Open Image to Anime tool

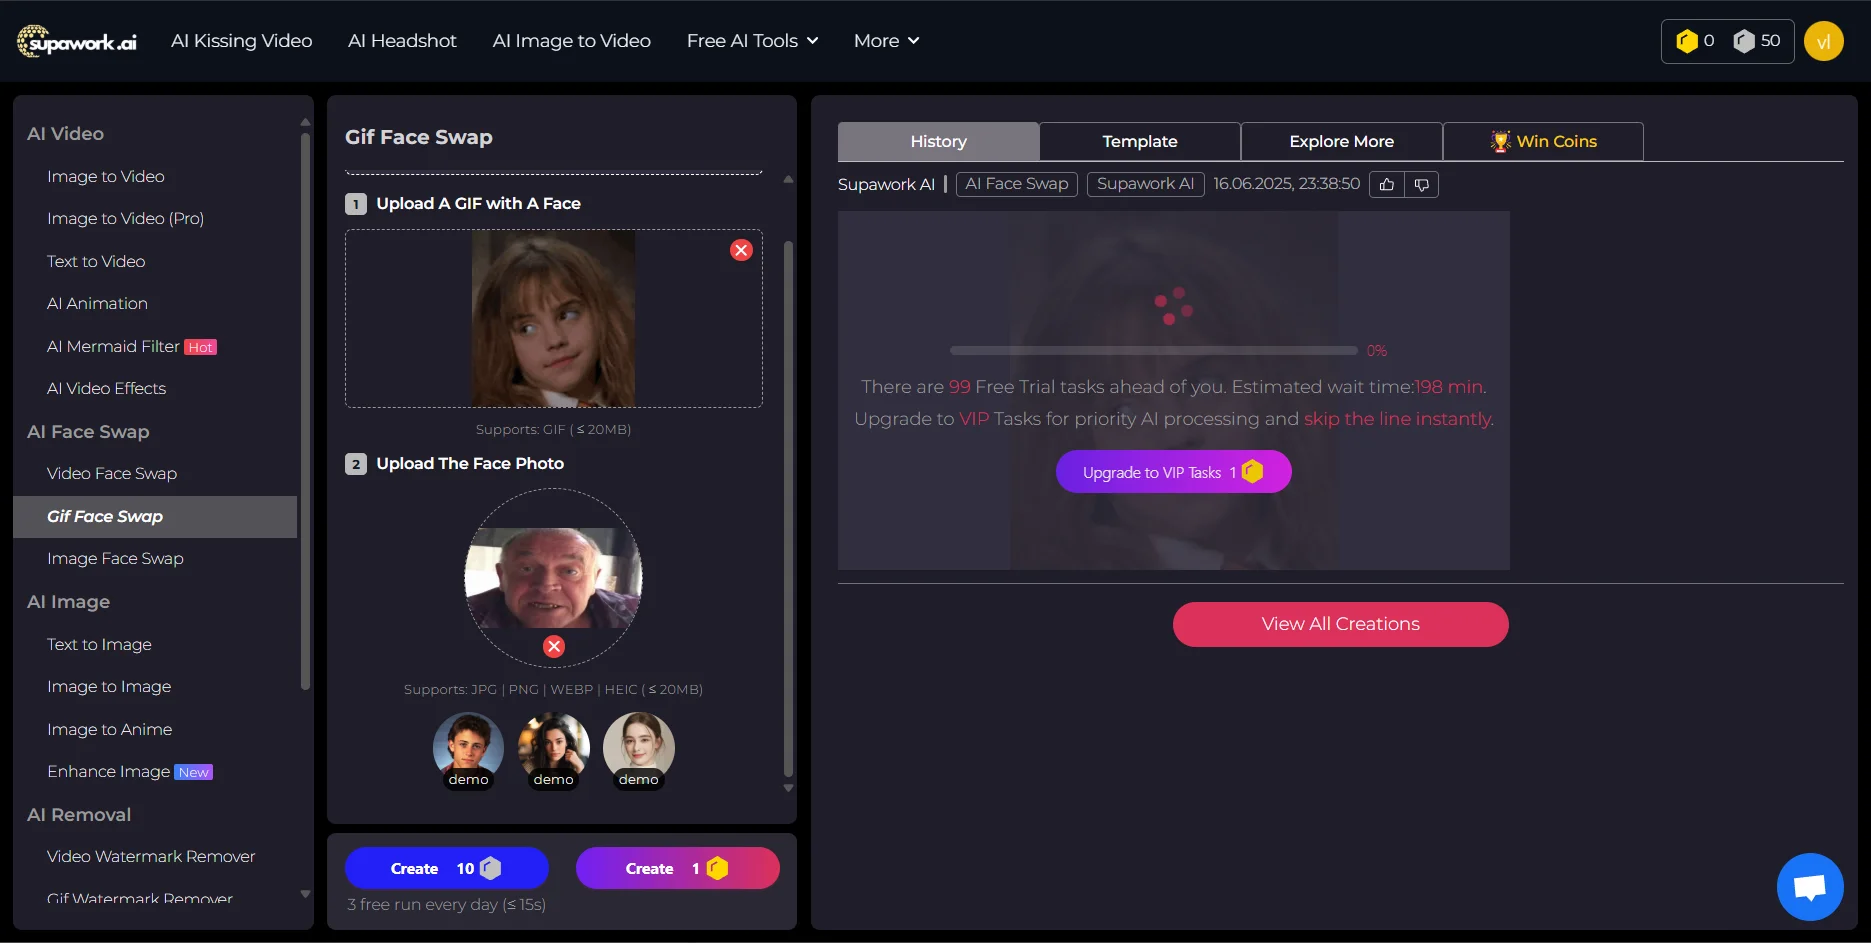coord(109,729)
